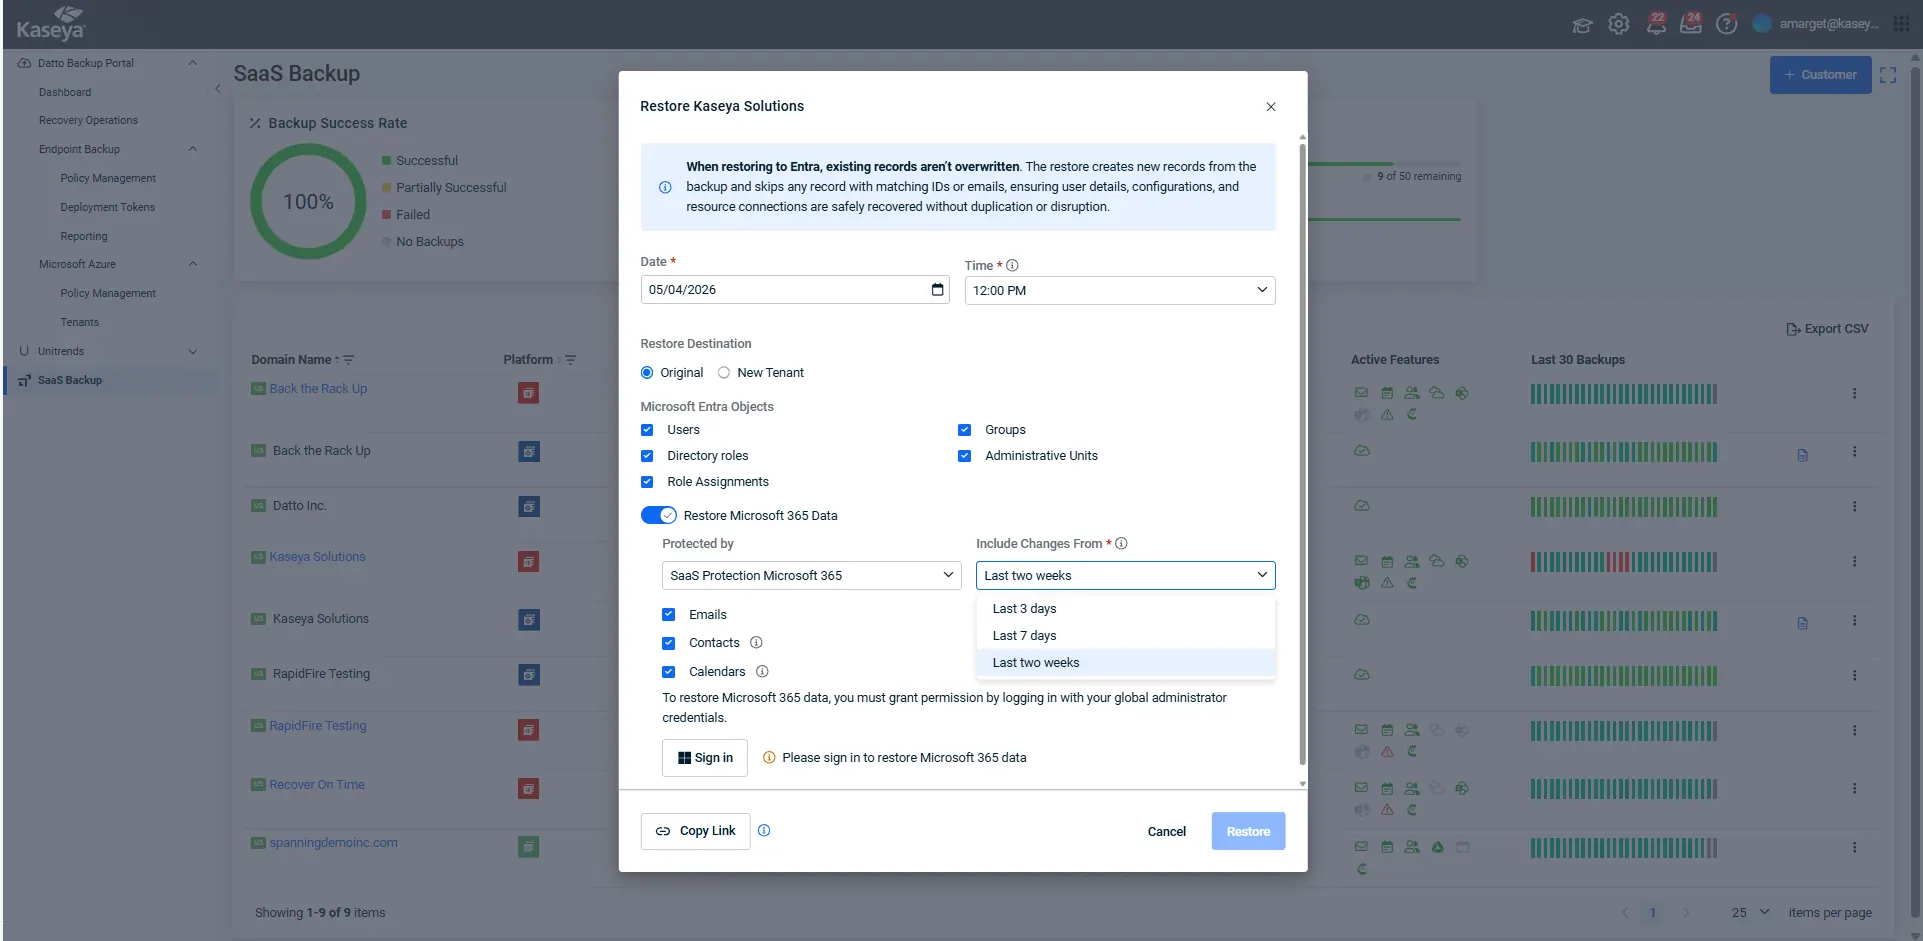Open the Protected by dropdown
The width and height of the screenshot is (1923, 941).
[x=811, y=576]
